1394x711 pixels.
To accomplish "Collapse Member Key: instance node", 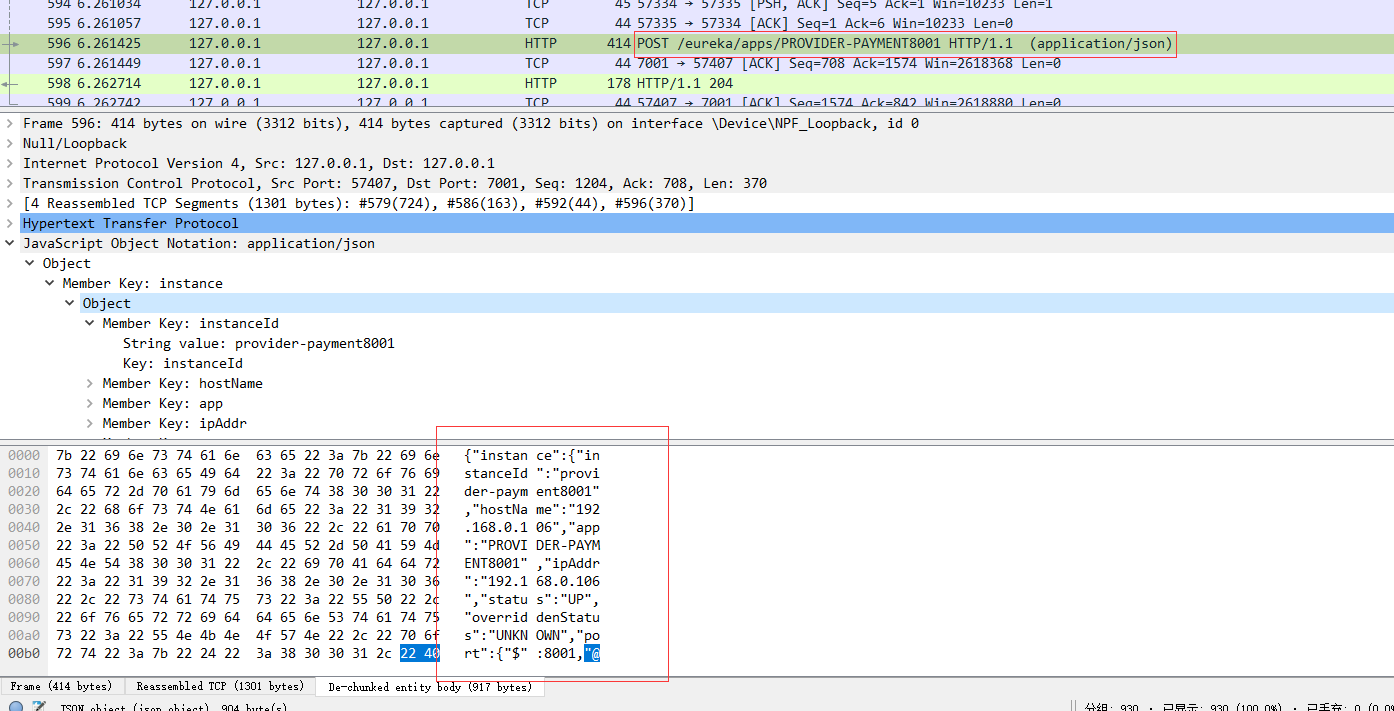I will (x=50, y=283).
